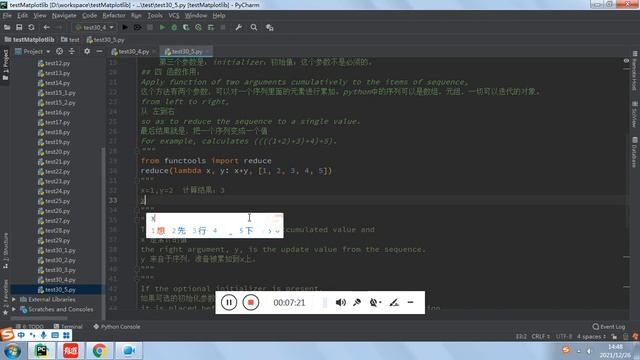
Task: Minimize the recorder bar with the dash
Action: point(411,302)
